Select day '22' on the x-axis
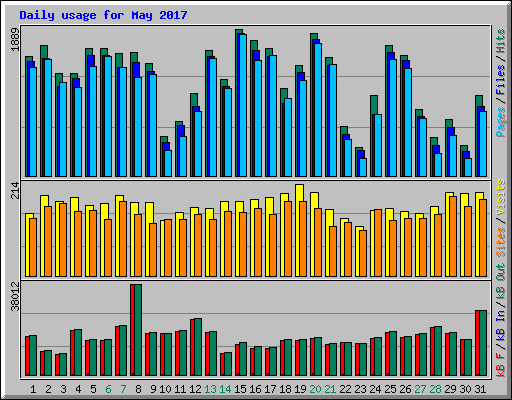 345,389
